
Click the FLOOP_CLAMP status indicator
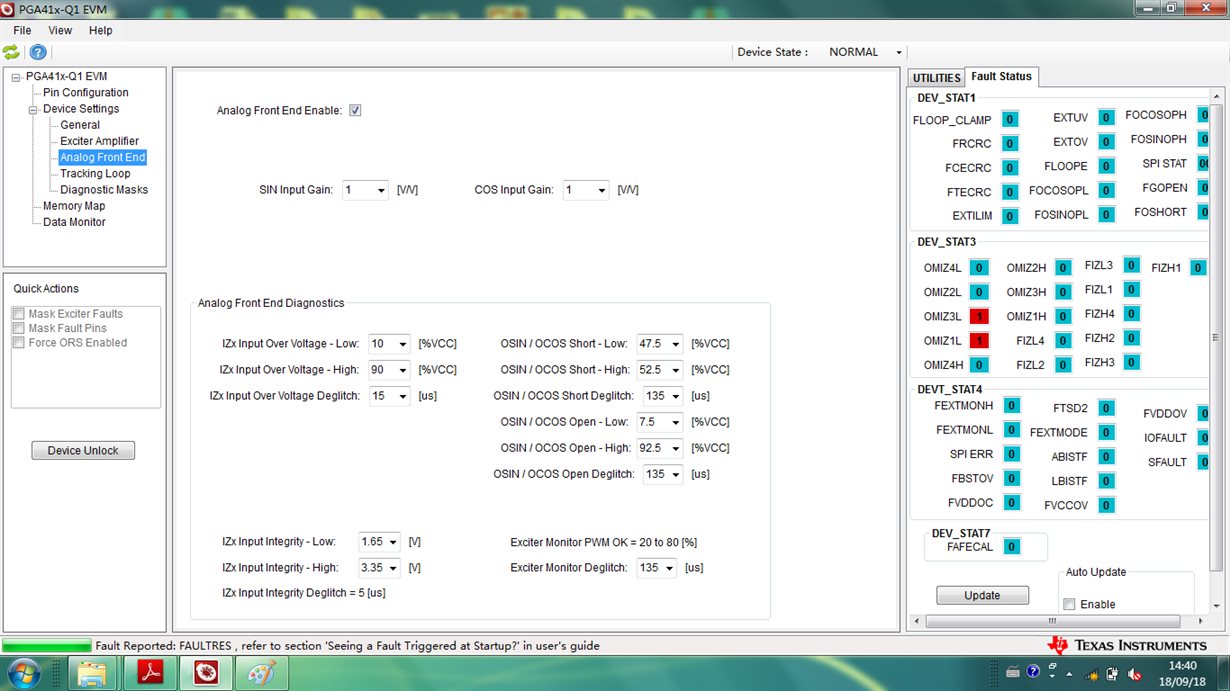pos(1010,120)
